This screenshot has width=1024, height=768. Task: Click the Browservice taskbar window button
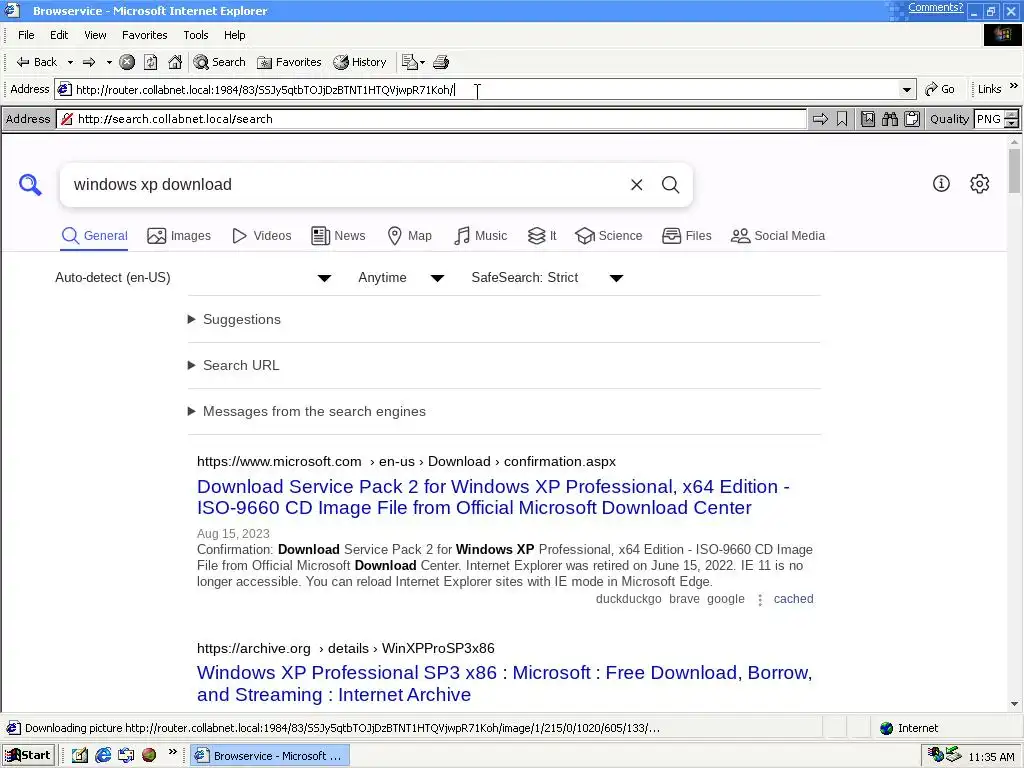click(x=270, y=756)
